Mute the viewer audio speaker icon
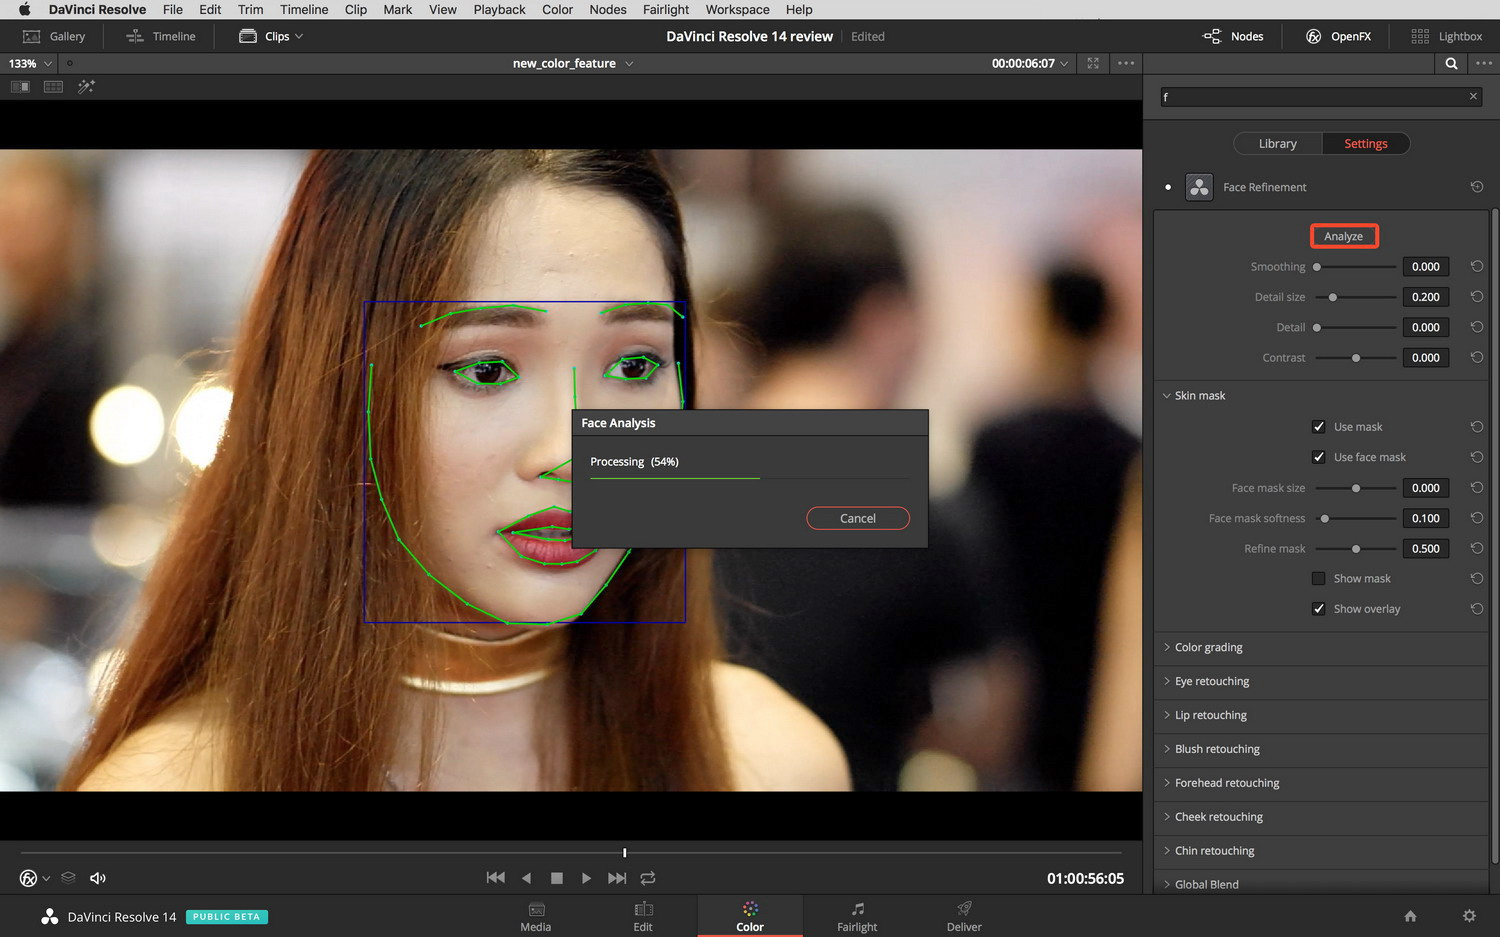The width and height of the screenshot is (1500, 937). point(98,878)
